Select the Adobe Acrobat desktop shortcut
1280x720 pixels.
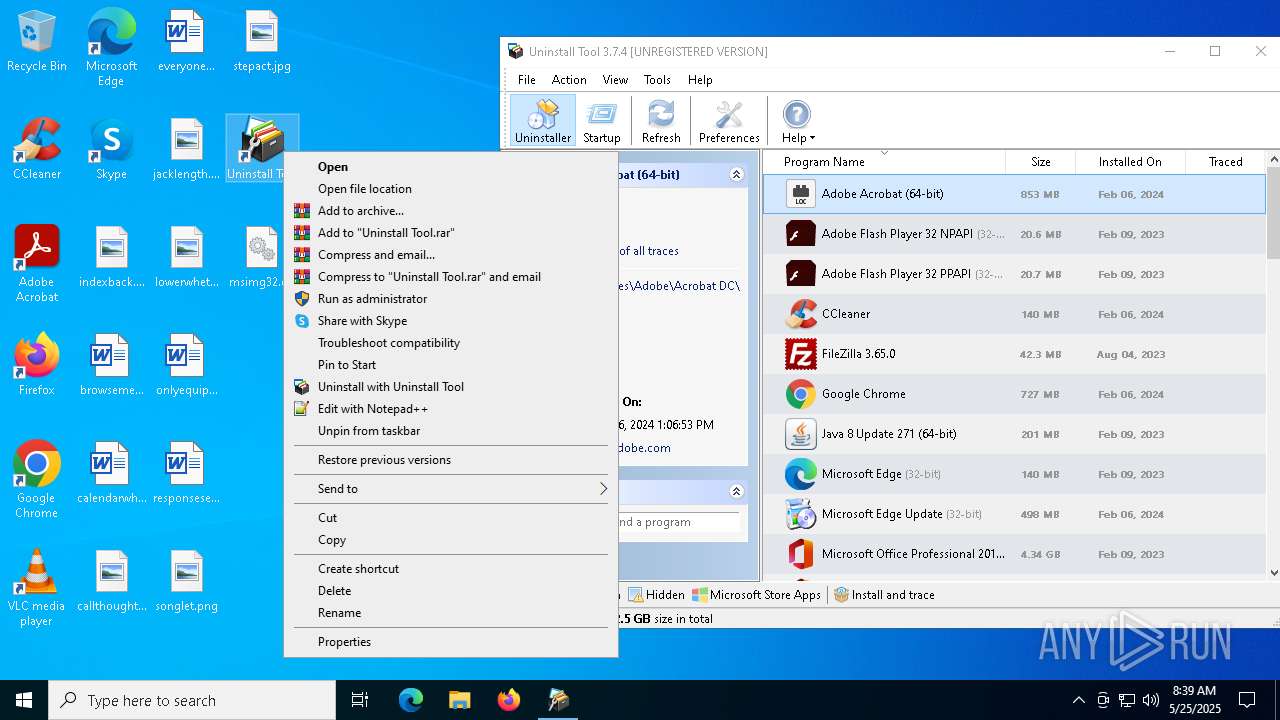[x=37, y=264]
